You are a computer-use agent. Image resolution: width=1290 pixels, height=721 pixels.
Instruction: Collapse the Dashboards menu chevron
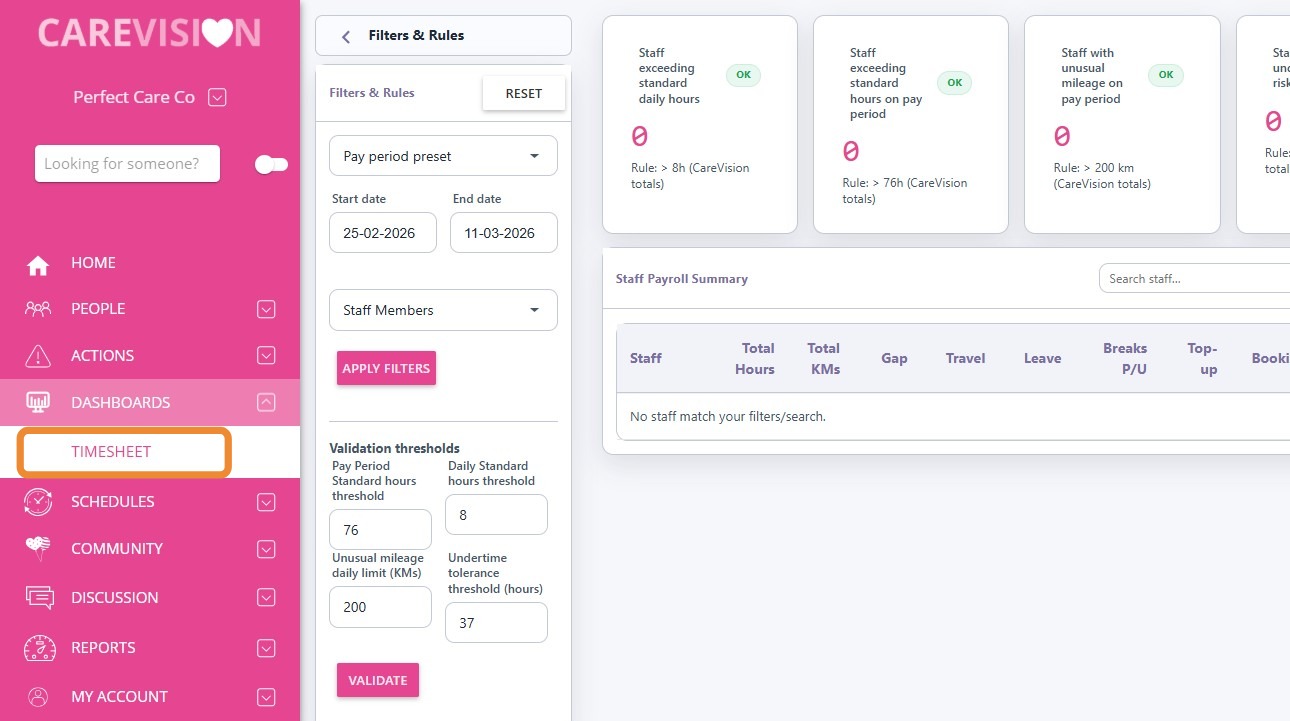tap(266, 403)
